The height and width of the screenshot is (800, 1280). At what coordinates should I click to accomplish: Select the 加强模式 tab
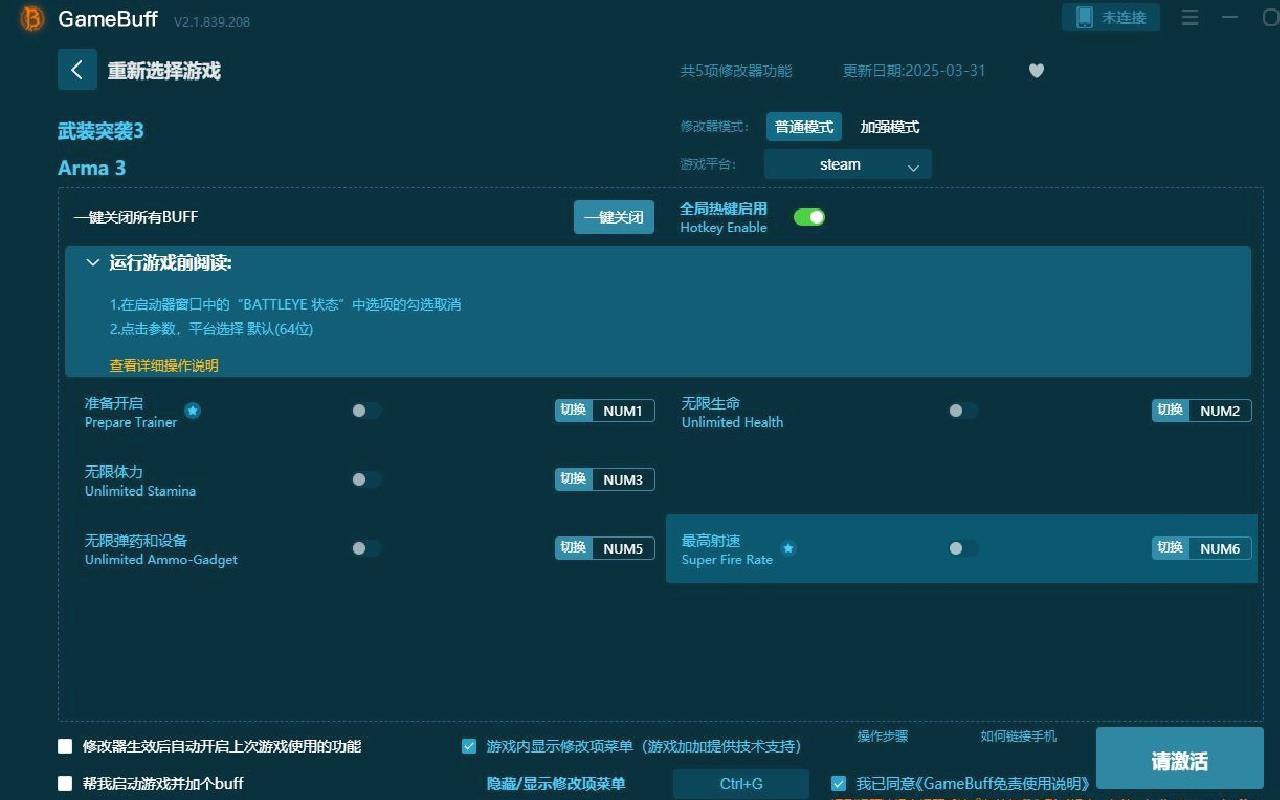coord(889,127)
